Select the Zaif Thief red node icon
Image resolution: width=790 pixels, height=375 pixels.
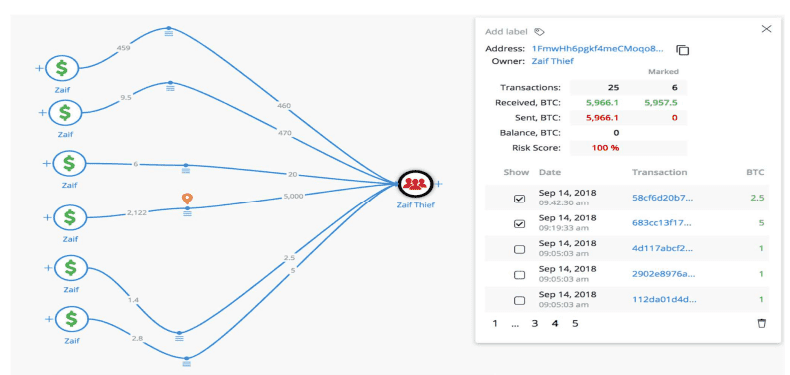415,184
